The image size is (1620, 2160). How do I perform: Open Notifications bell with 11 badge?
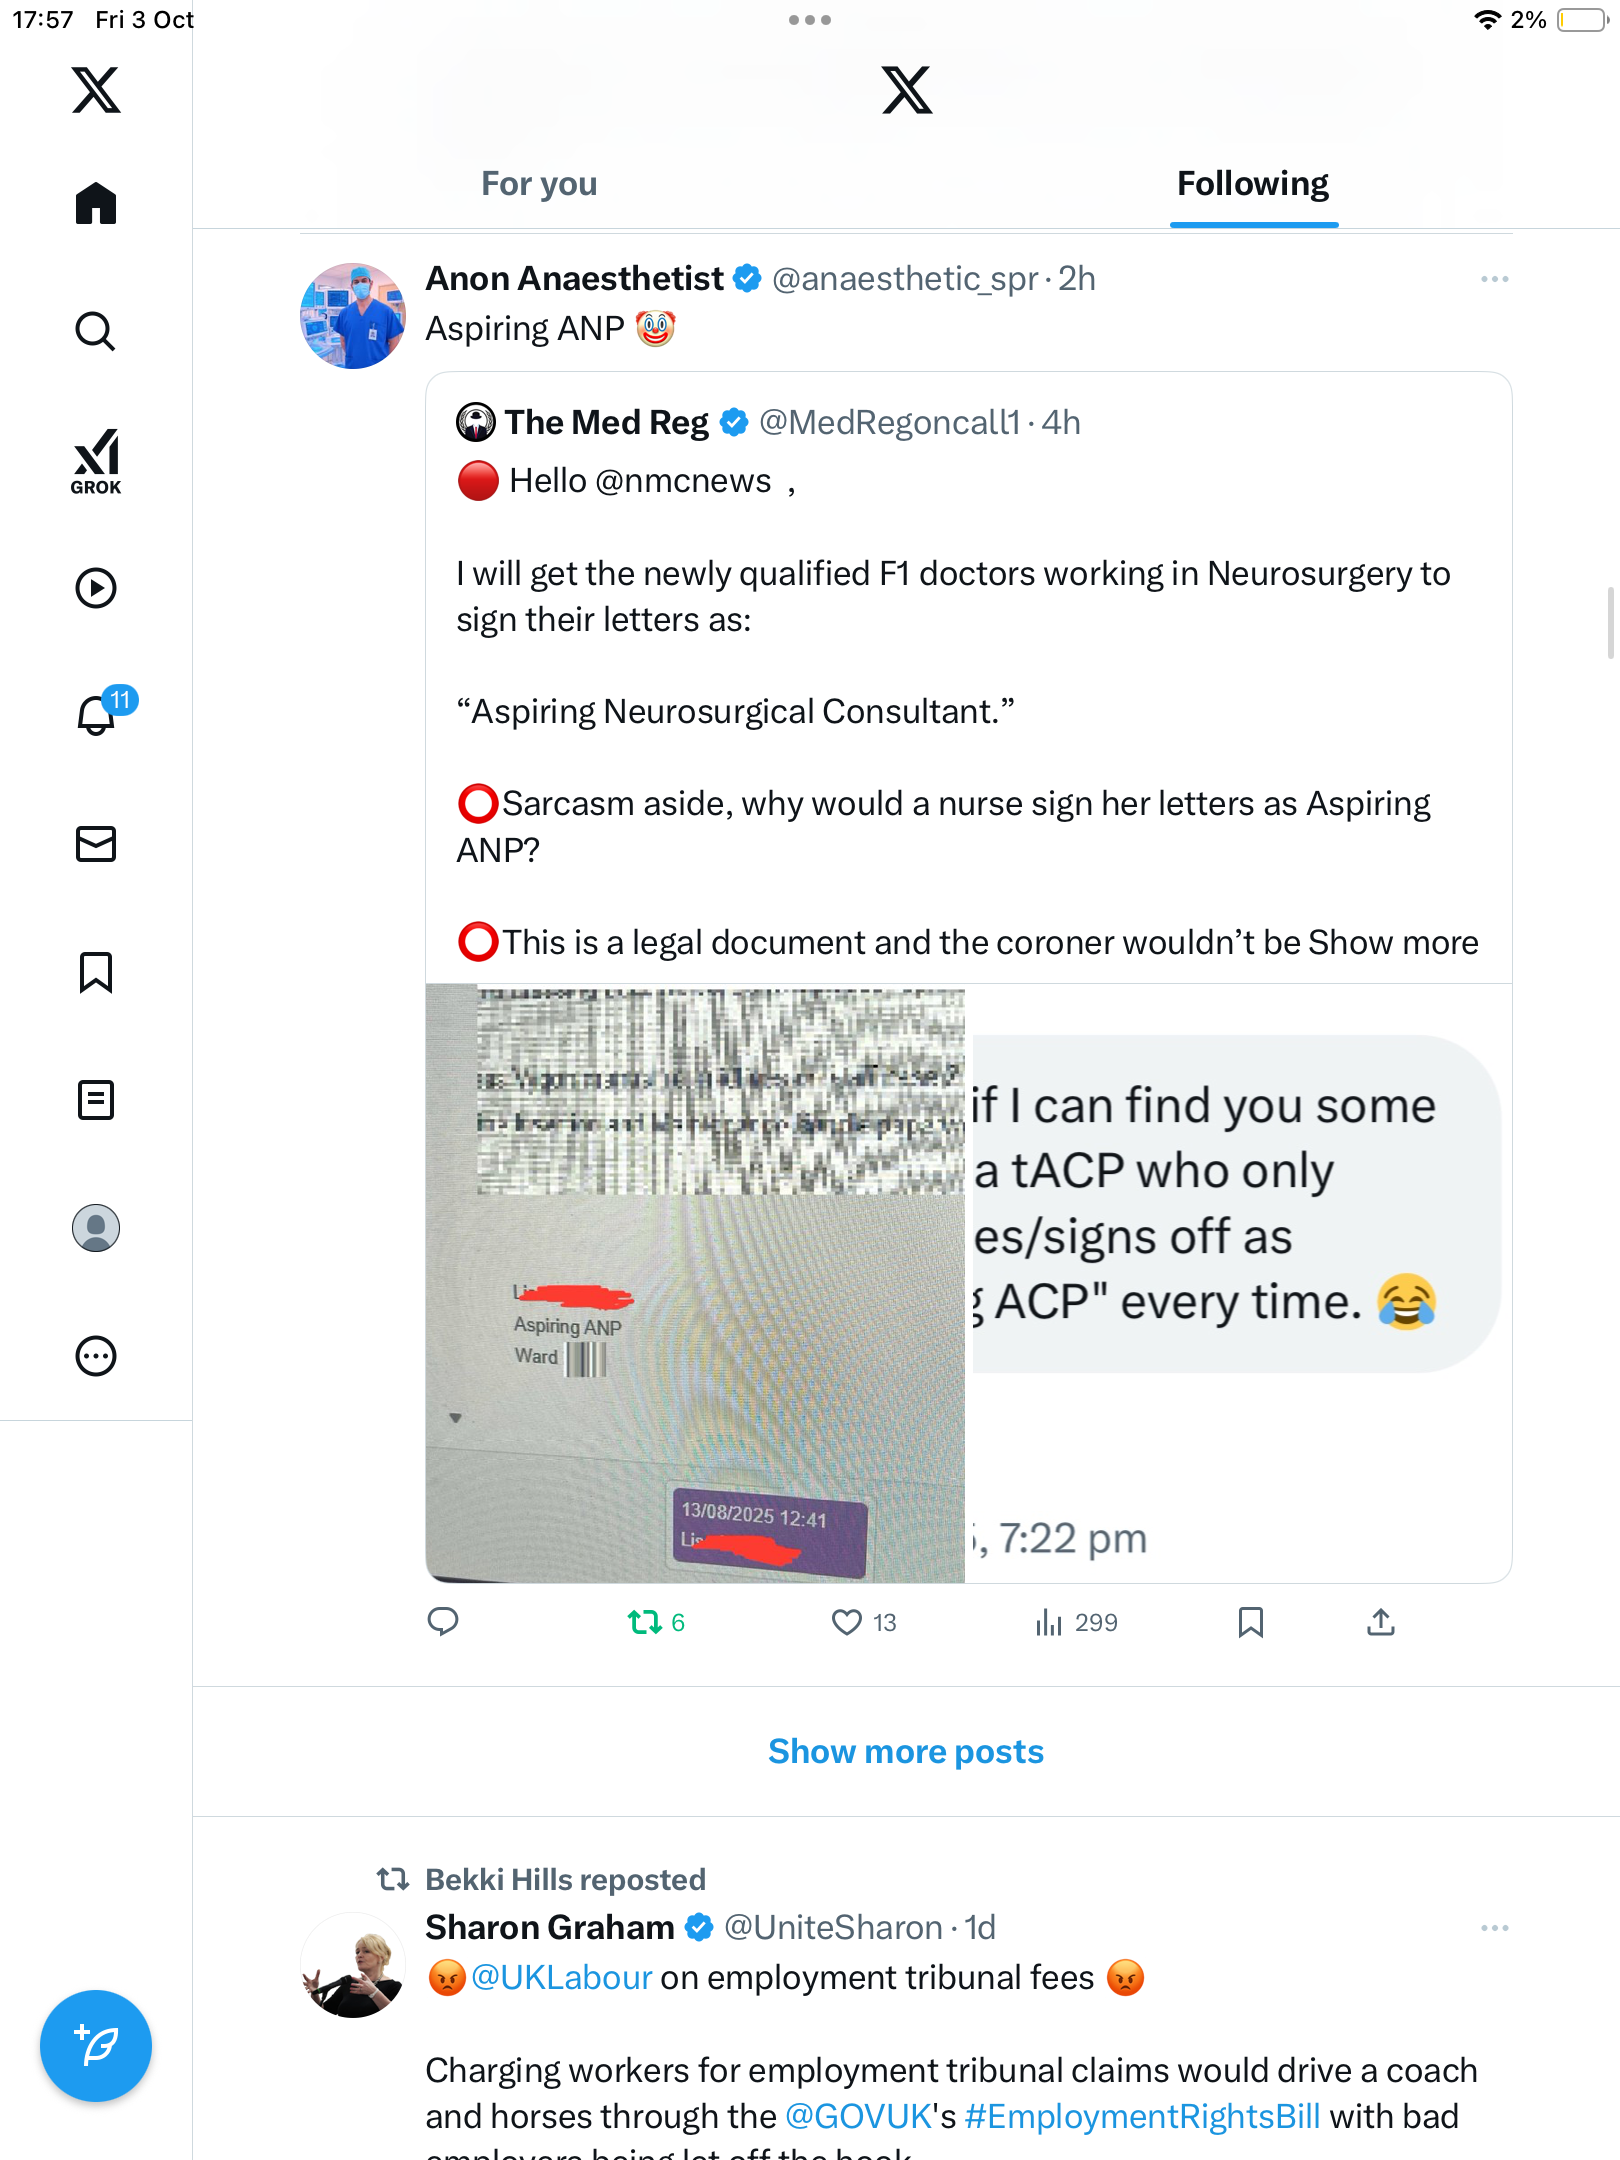[98, 714]
